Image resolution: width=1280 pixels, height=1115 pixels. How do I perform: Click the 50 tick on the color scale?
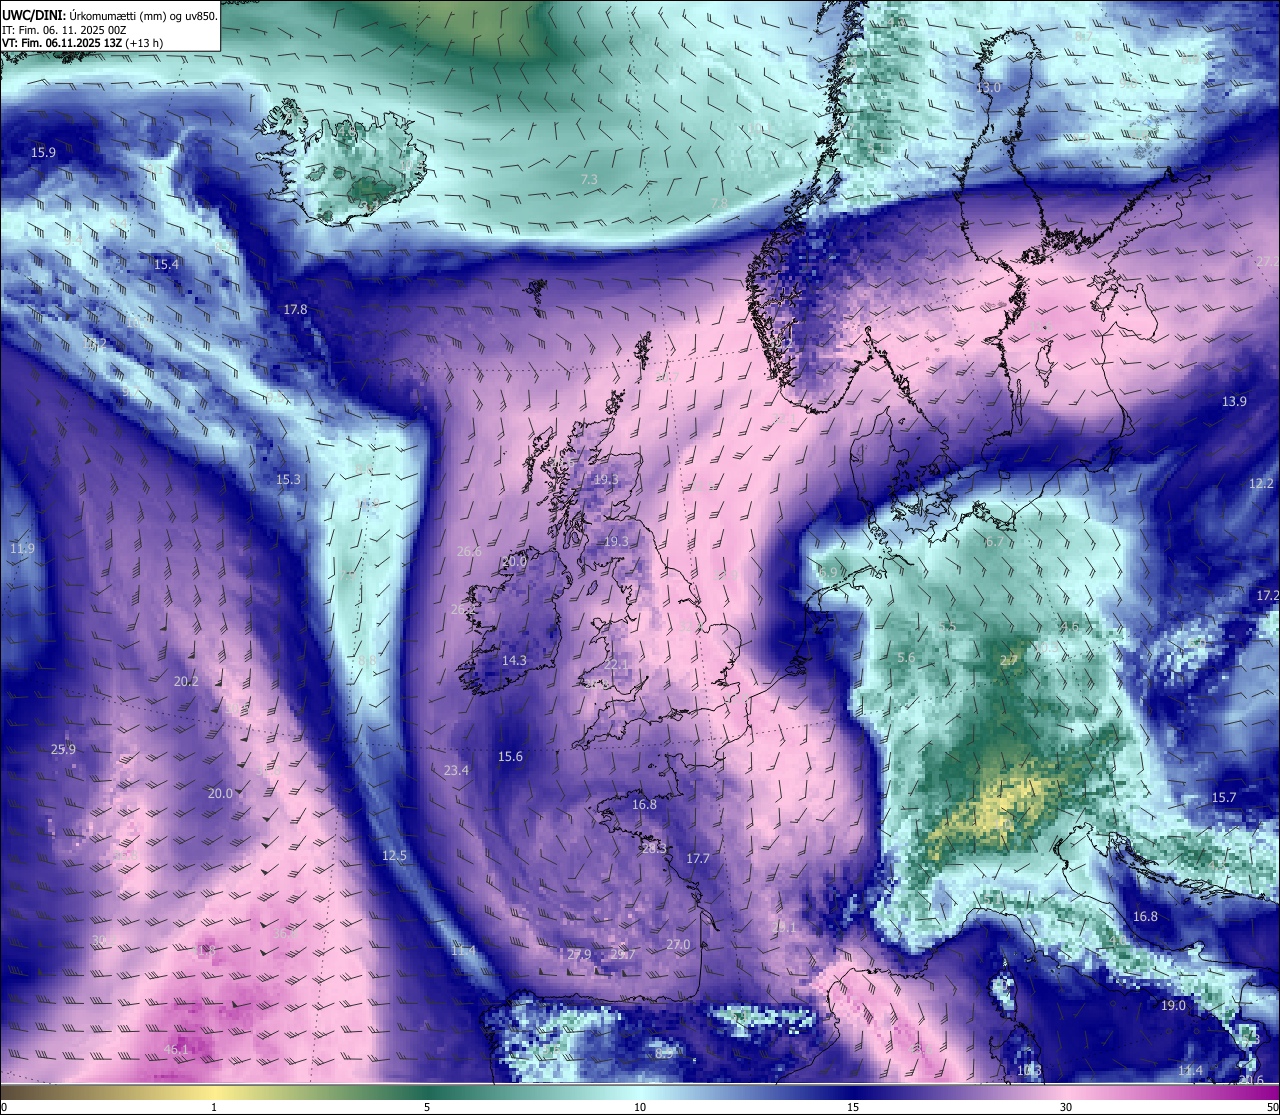pyautogui.click(x=1273, y=1107)
